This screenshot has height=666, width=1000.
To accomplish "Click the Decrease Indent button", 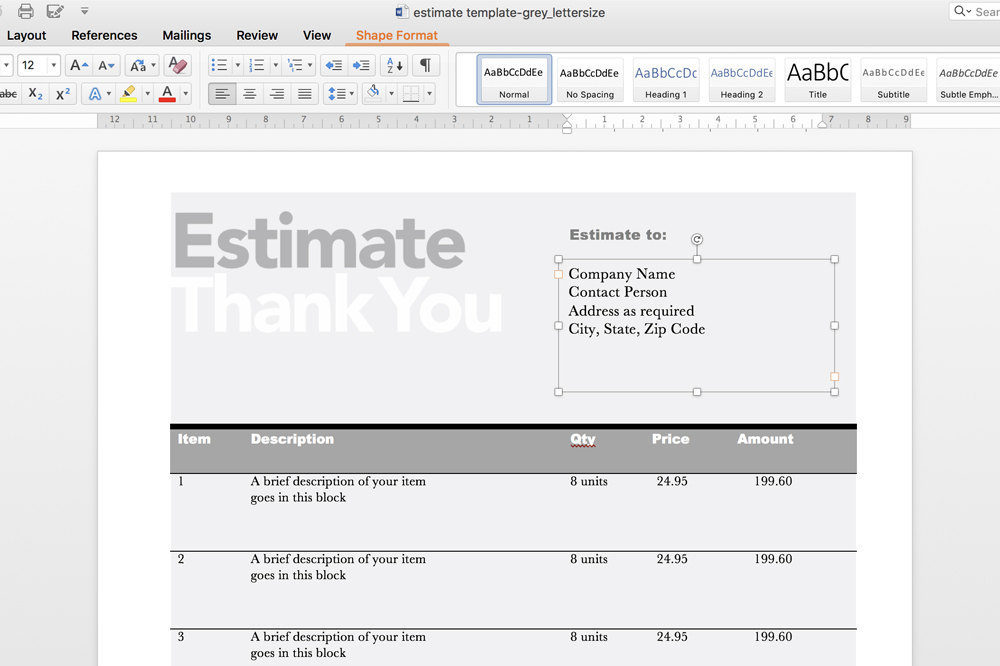I will (x=334, y=65).
